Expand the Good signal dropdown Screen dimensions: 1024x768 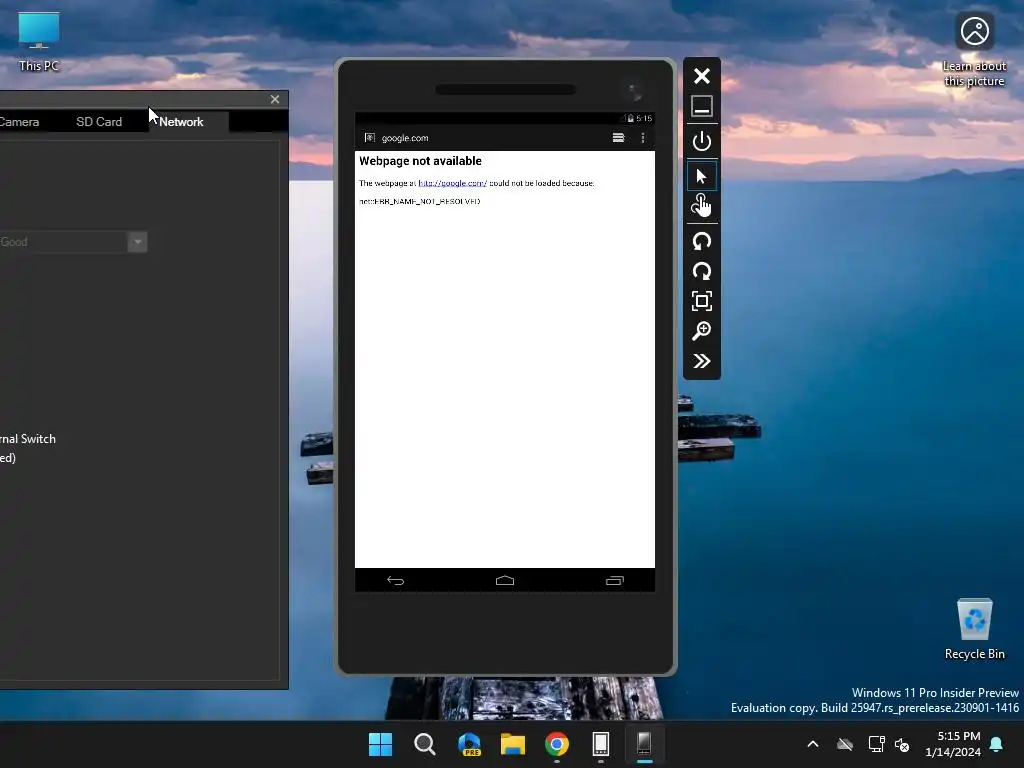coord(138,242)
